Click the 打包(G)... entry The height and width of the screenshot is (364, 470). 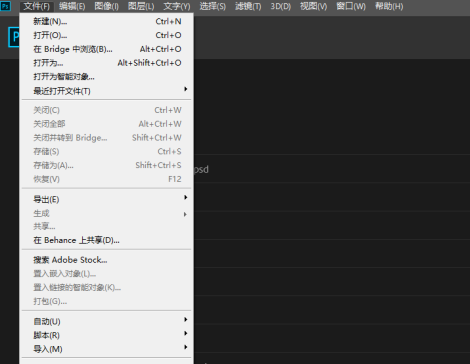pos(107,302)
